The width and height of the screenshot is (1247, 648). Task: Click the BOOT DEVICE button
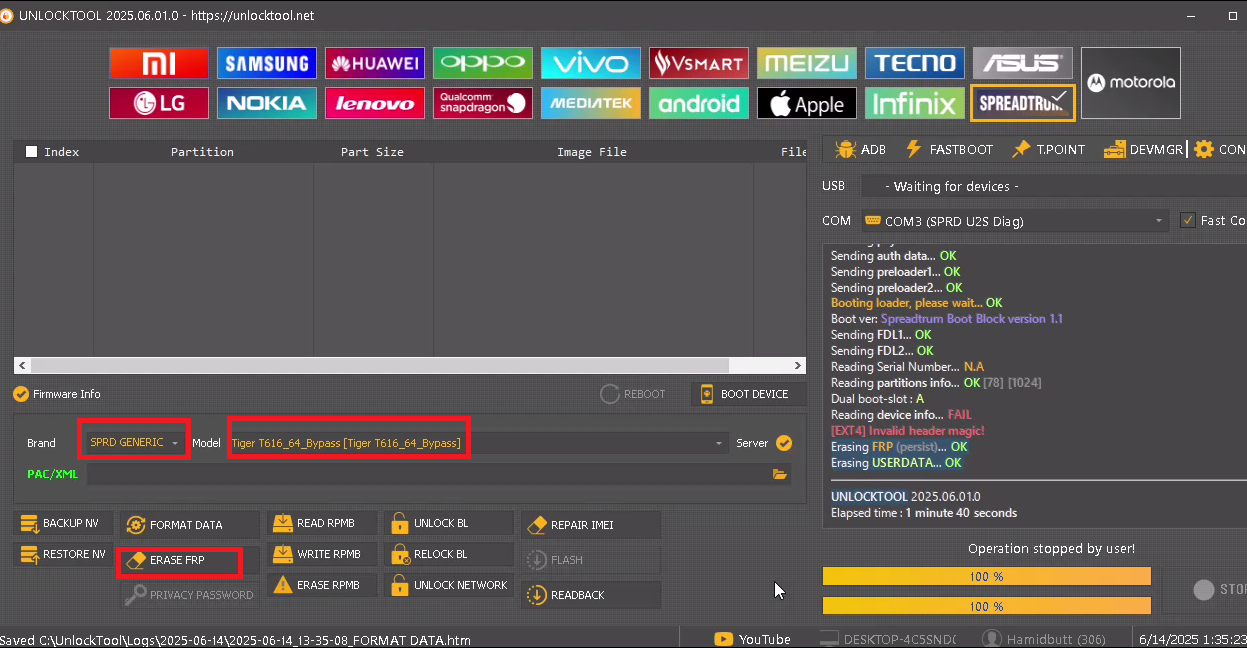(x=748, y=394)
